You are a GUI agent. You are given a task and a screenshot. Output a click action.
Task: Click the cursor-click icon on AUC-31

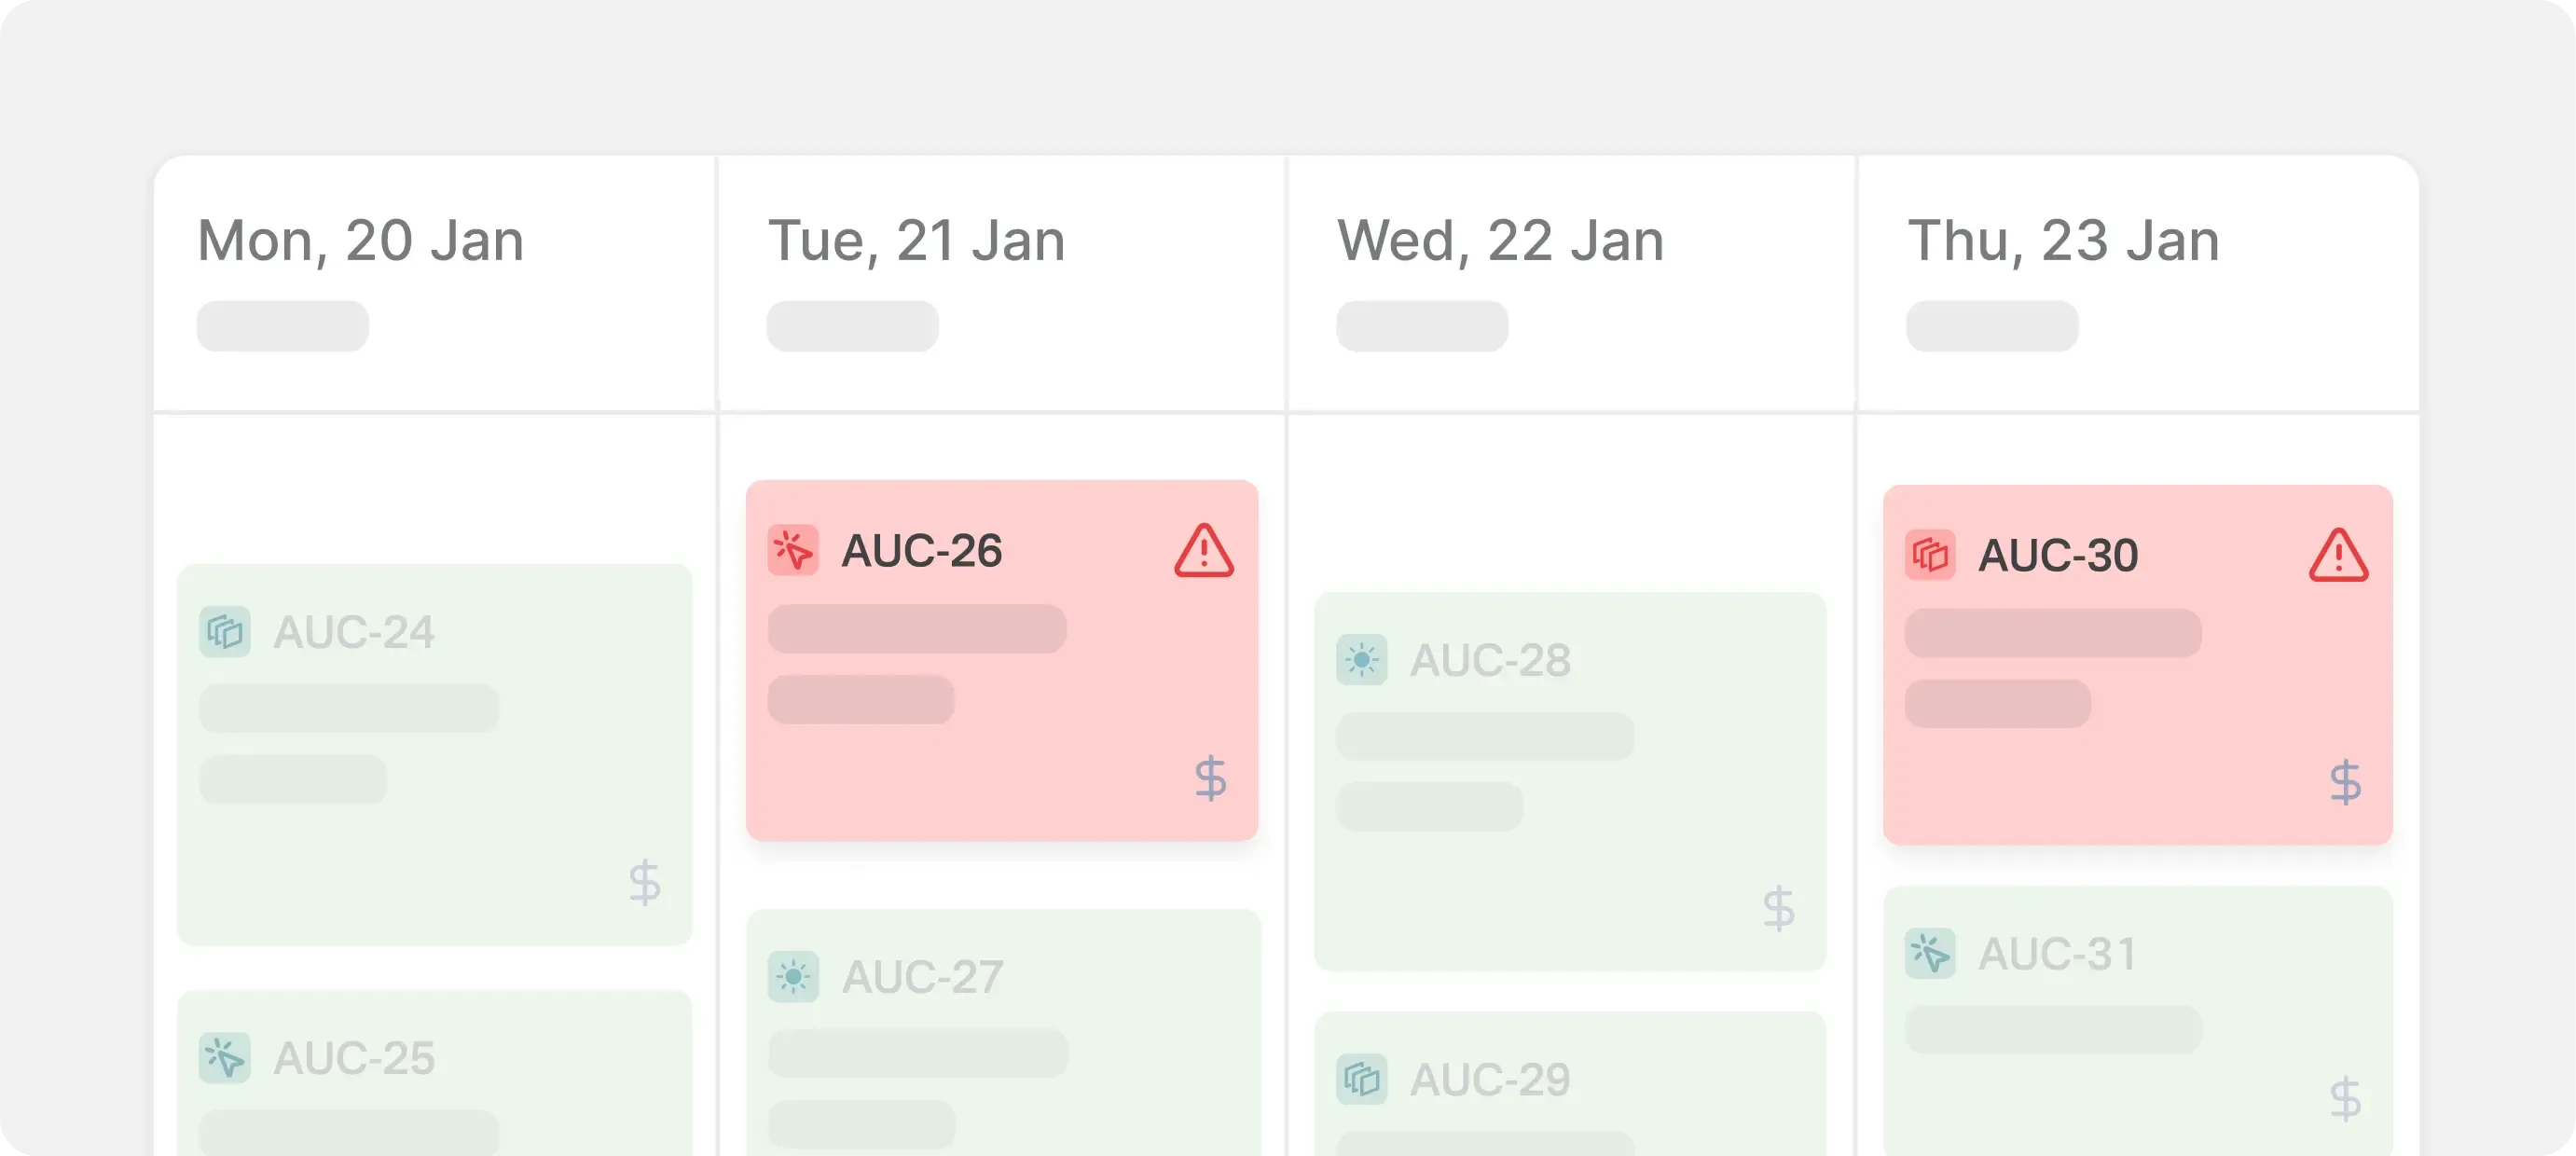[x=1930, y=954]
